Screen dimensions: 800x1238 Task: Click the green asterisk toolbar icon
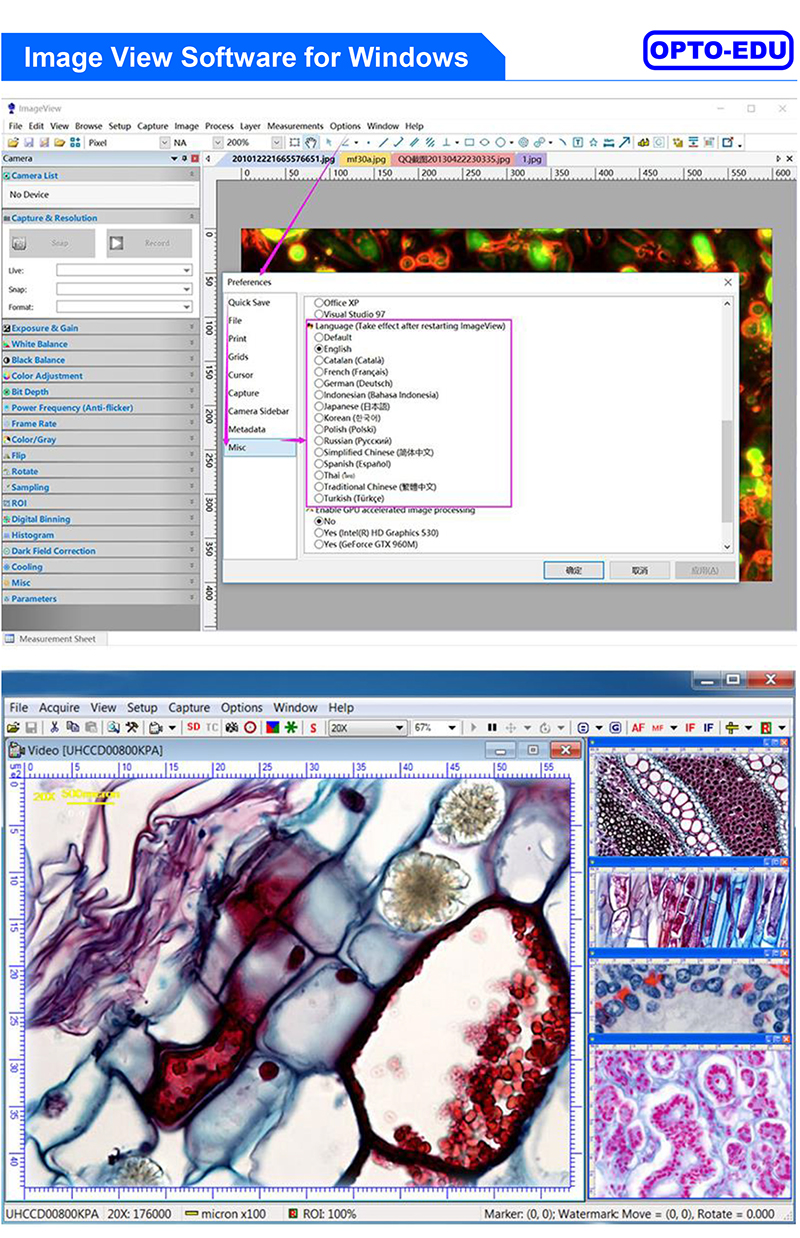pos(290,727)
